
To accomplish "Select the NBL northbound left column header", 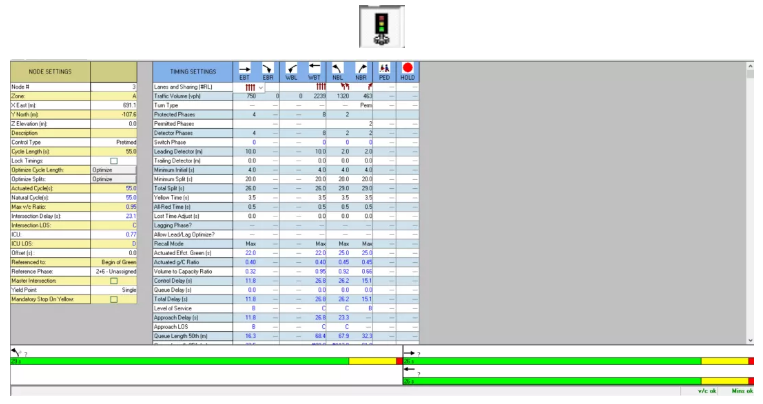I will pyautogui.click(x=338, y=72).
